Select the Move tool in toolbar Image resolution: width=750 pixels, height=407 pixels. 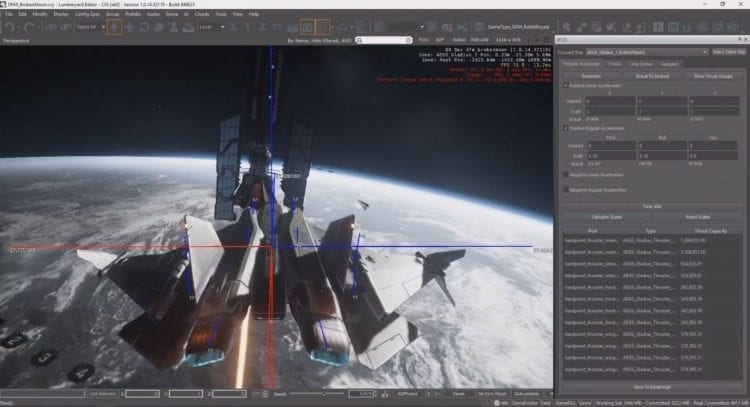130,27
